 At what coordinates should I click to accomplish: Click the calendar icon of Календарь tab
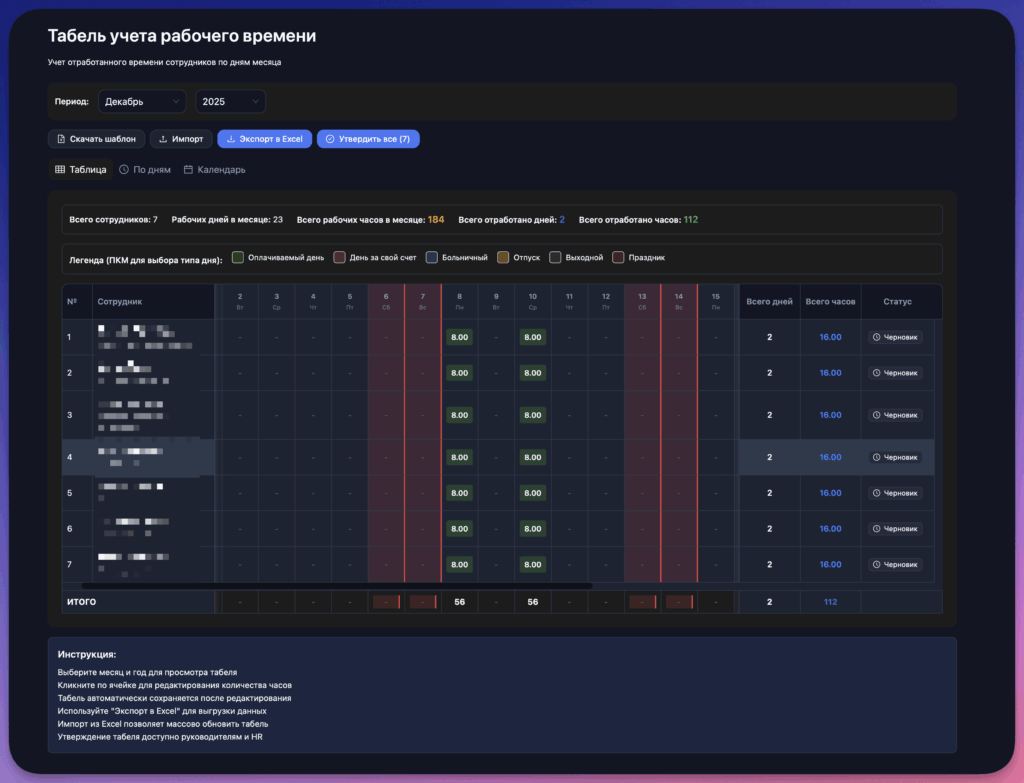point(188,170)
